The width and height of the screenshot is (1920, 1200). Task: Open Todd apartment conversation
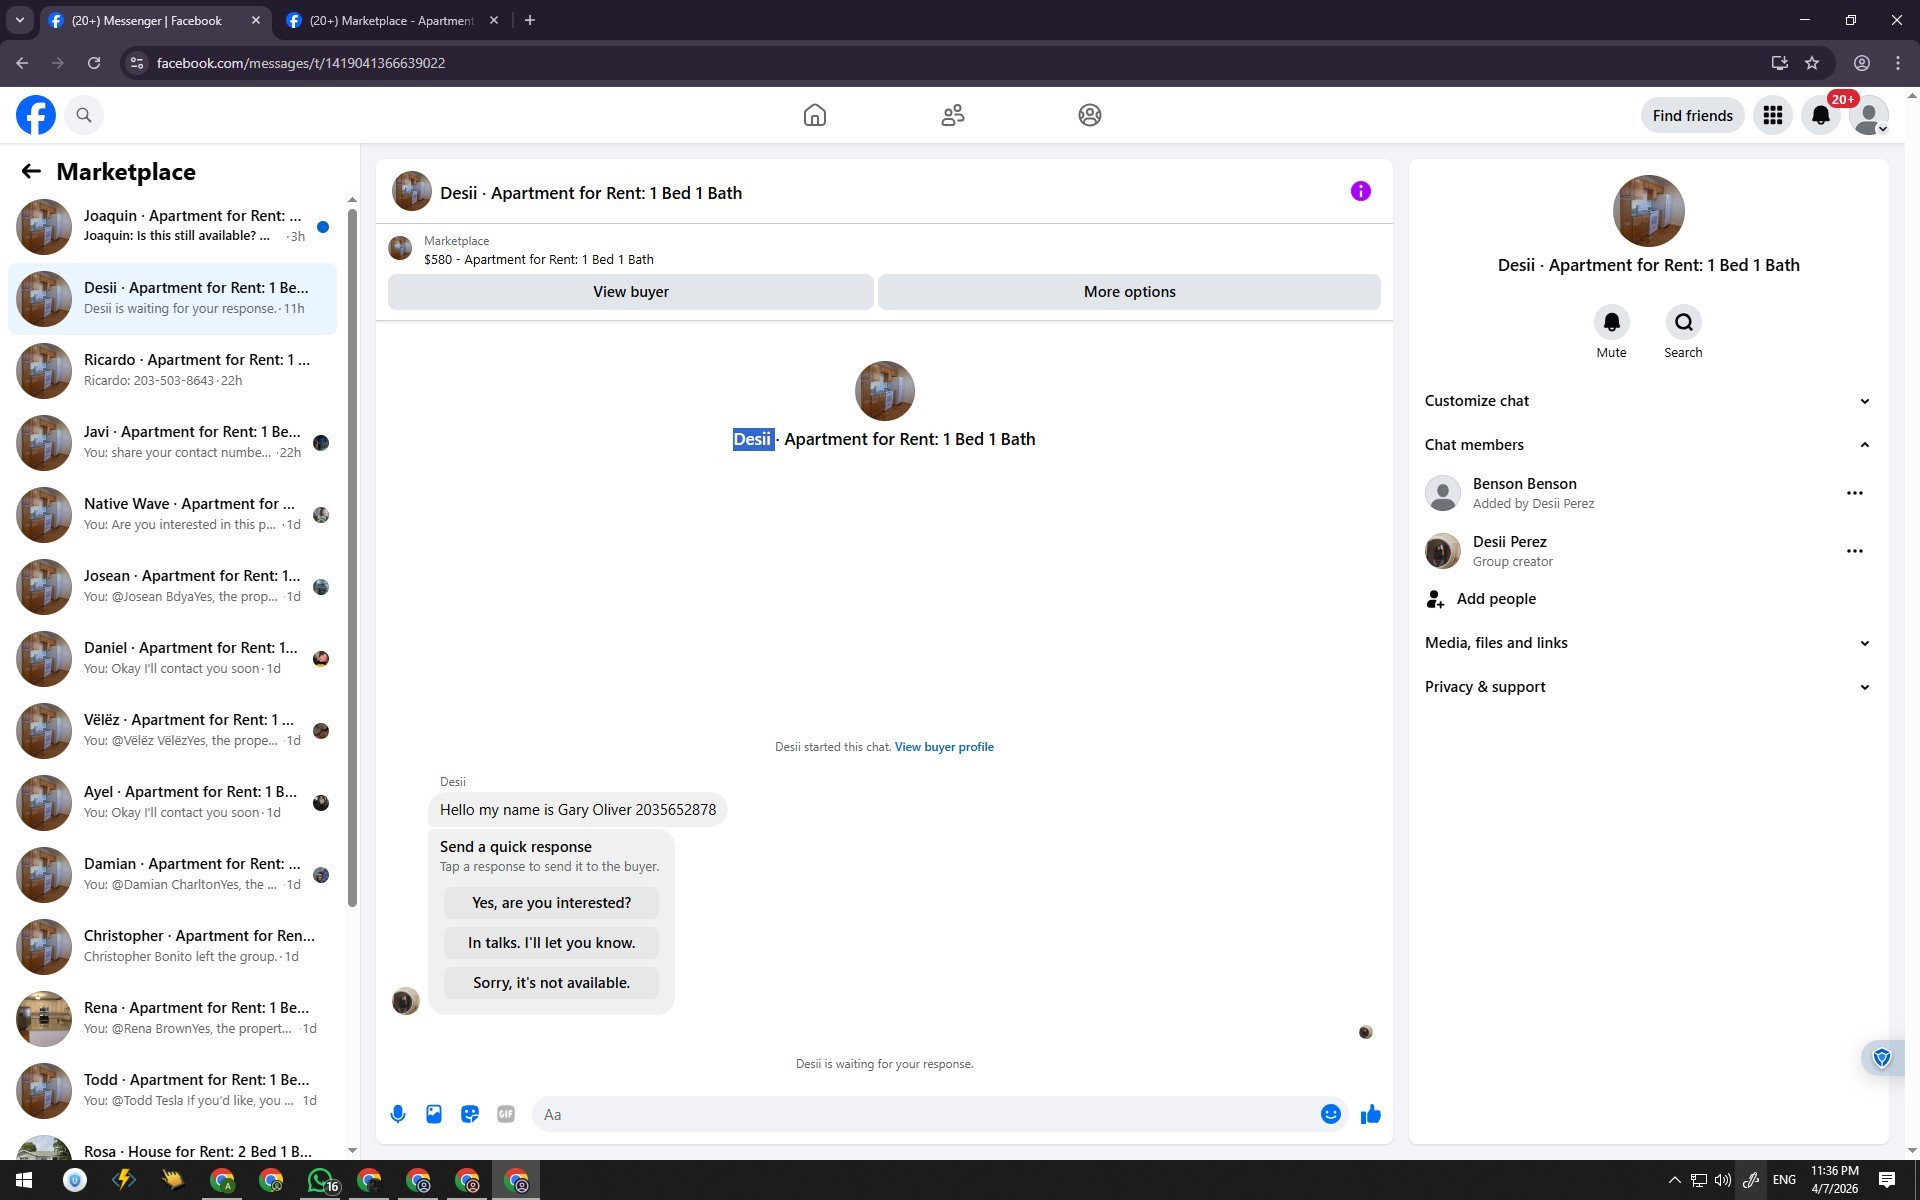172,1090
